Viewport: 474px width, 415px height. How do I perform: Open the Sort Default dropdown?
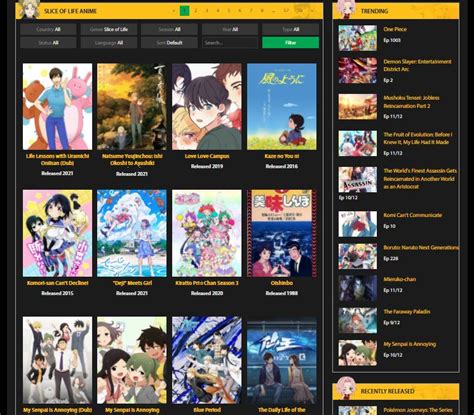169,43
